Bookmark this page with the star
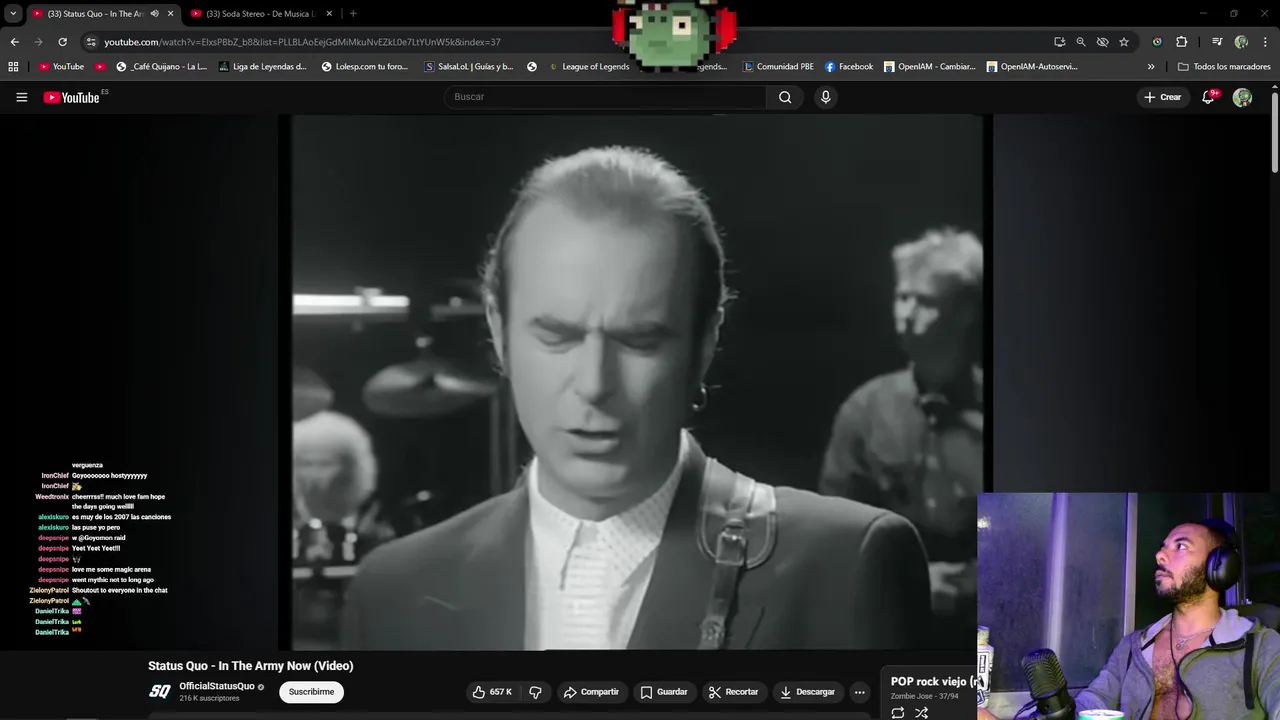 pos(1124,42)
